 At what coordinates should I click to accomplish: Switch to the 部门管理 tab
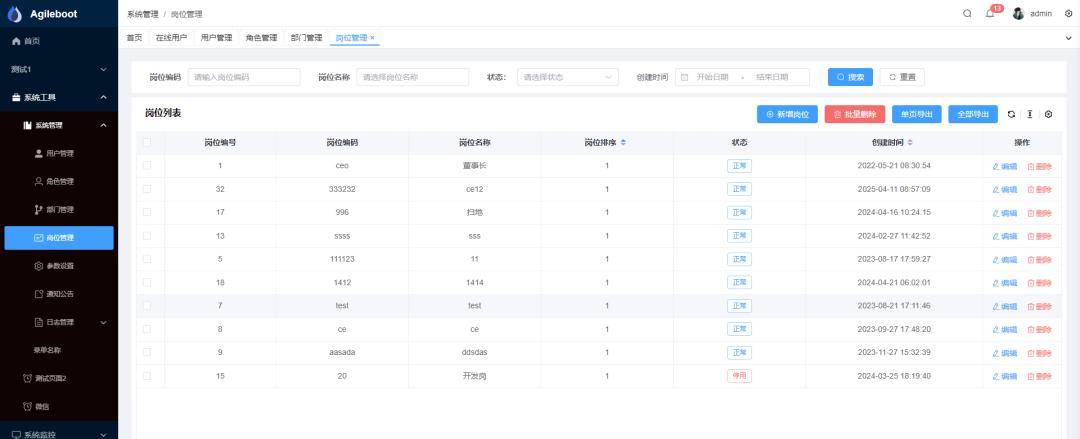tap(307, 38)
